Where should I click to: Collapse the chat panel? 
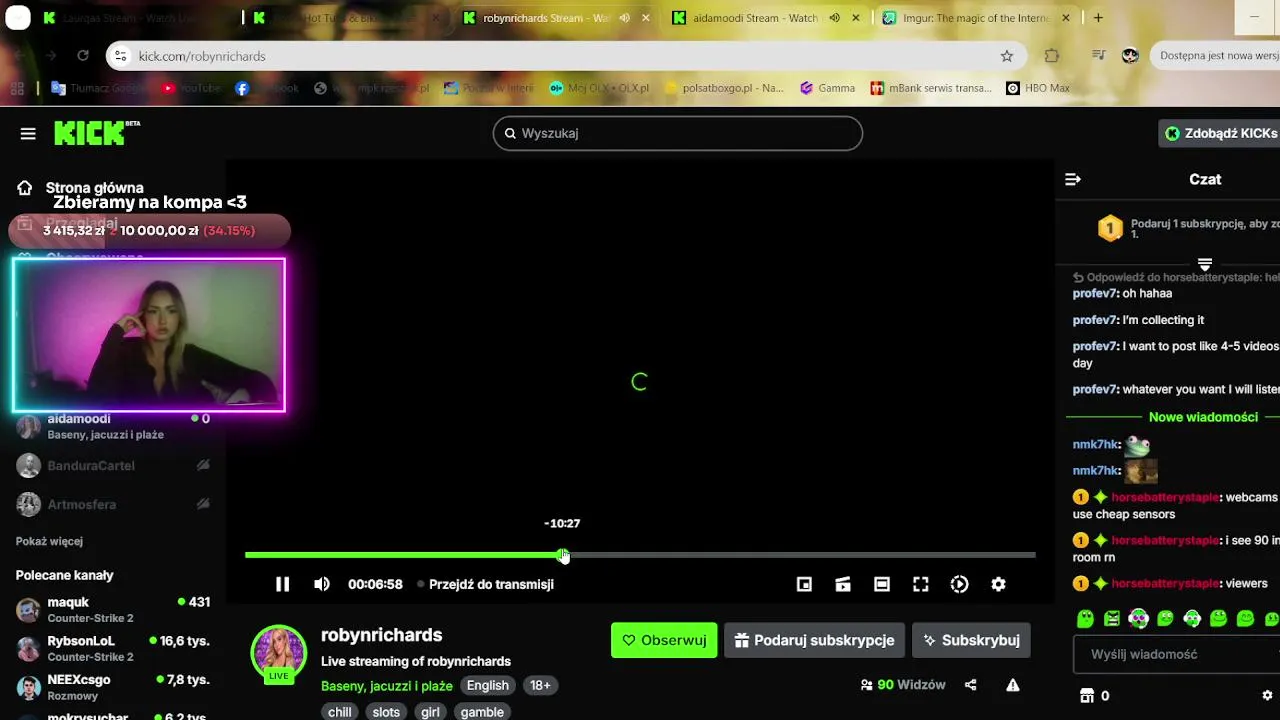pyautogui.click(x=1073, y=179)
